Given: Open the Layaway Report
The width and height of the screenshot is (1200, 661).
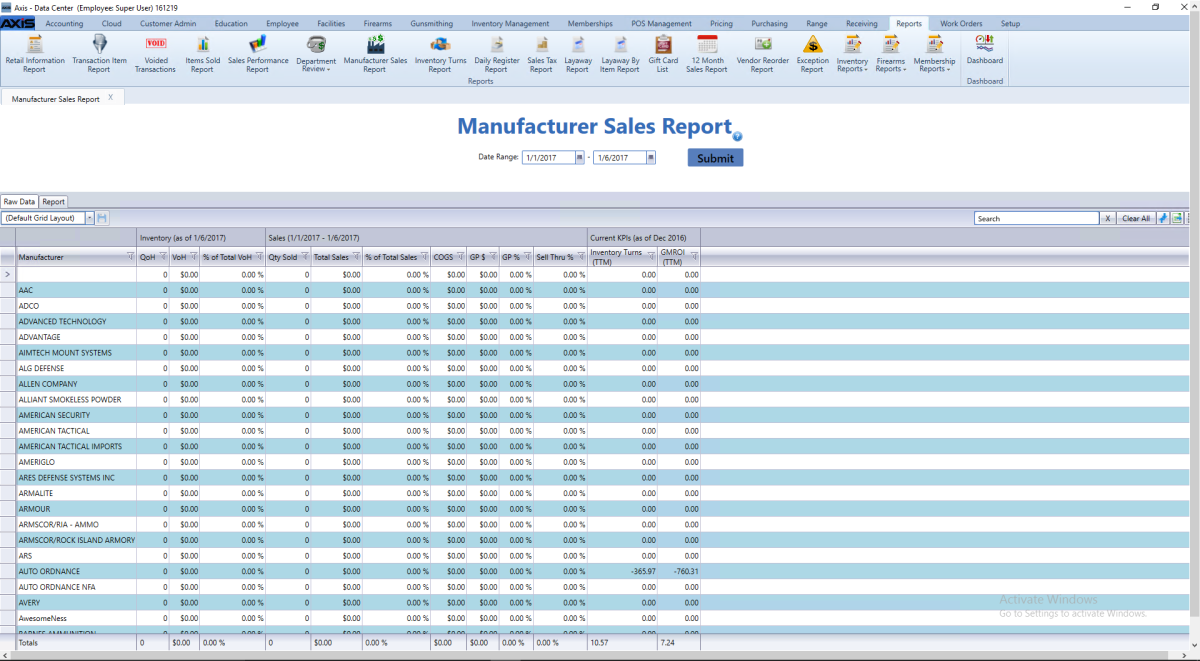Looking at the screenshot, I should coord(578,53).
